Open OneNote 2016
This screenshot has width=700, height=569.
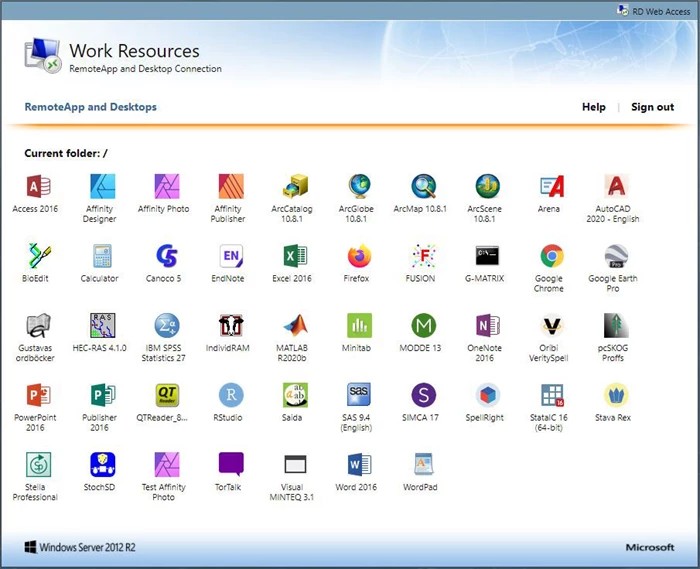pyautogui.click(x=488, y=325)
